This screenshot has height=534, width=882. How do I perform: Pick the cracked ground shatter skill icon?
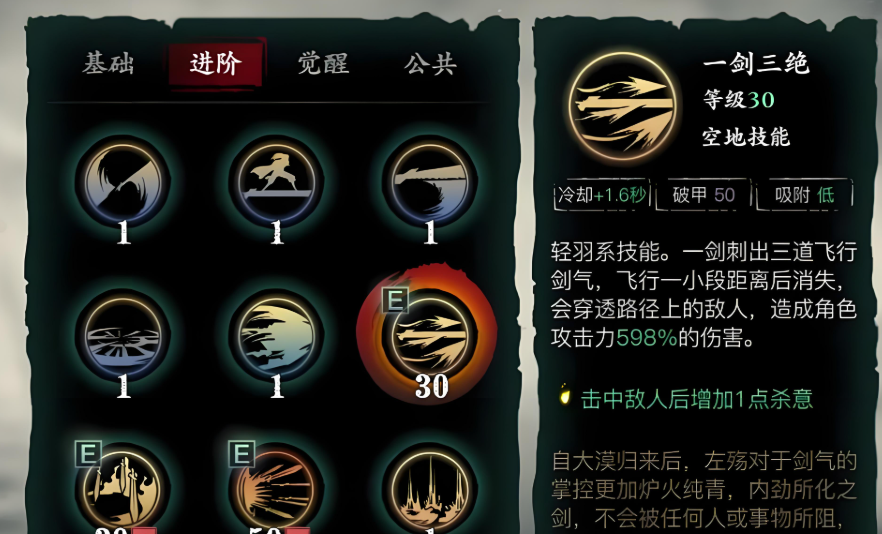pos(123,335)
